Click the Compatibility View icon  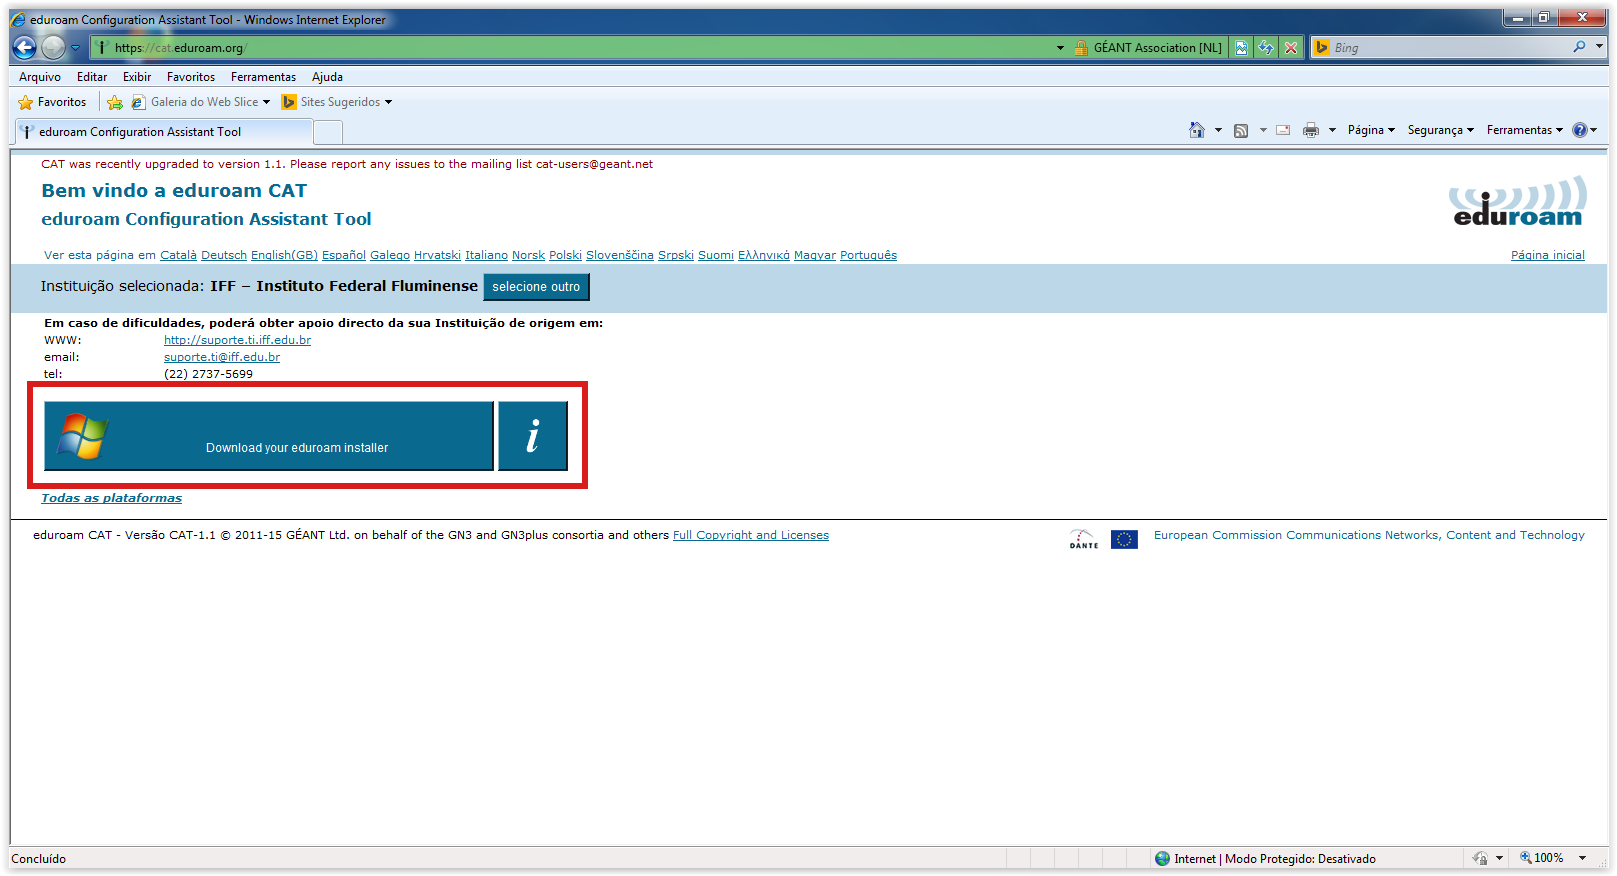click(x=1241, y=47)
